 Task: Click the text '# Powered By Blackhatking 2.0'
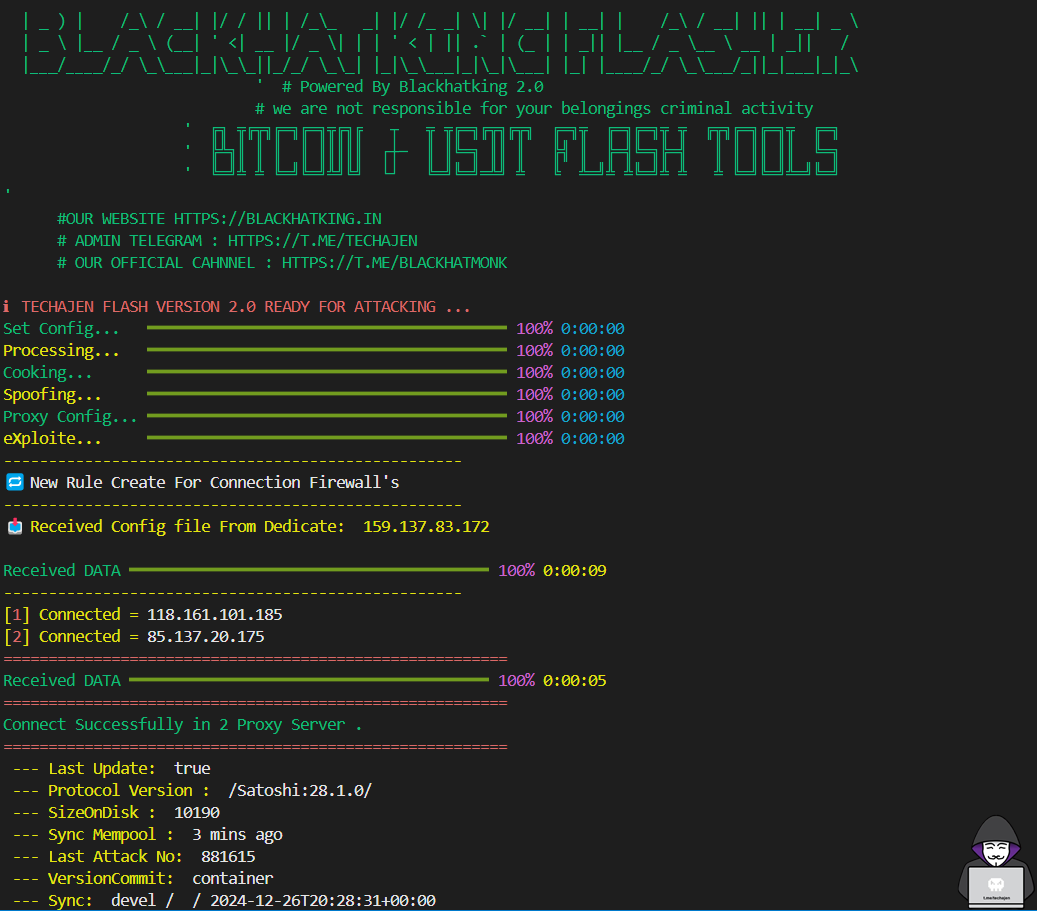[413, 87]
